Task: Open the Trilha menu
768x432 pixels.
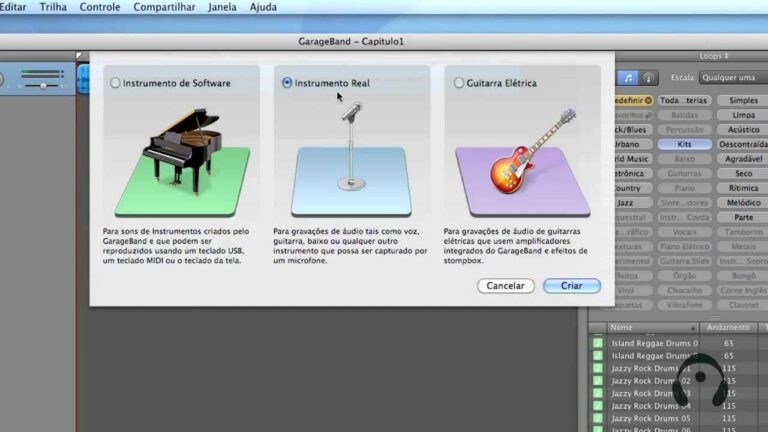Action: coord(53,7)
